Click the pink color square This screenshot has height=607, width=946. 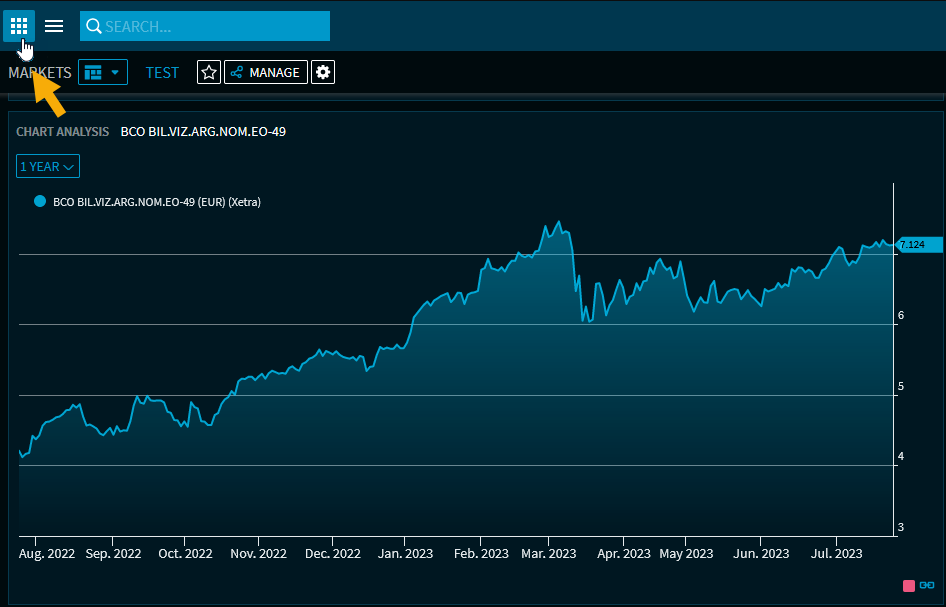[909, 585]
